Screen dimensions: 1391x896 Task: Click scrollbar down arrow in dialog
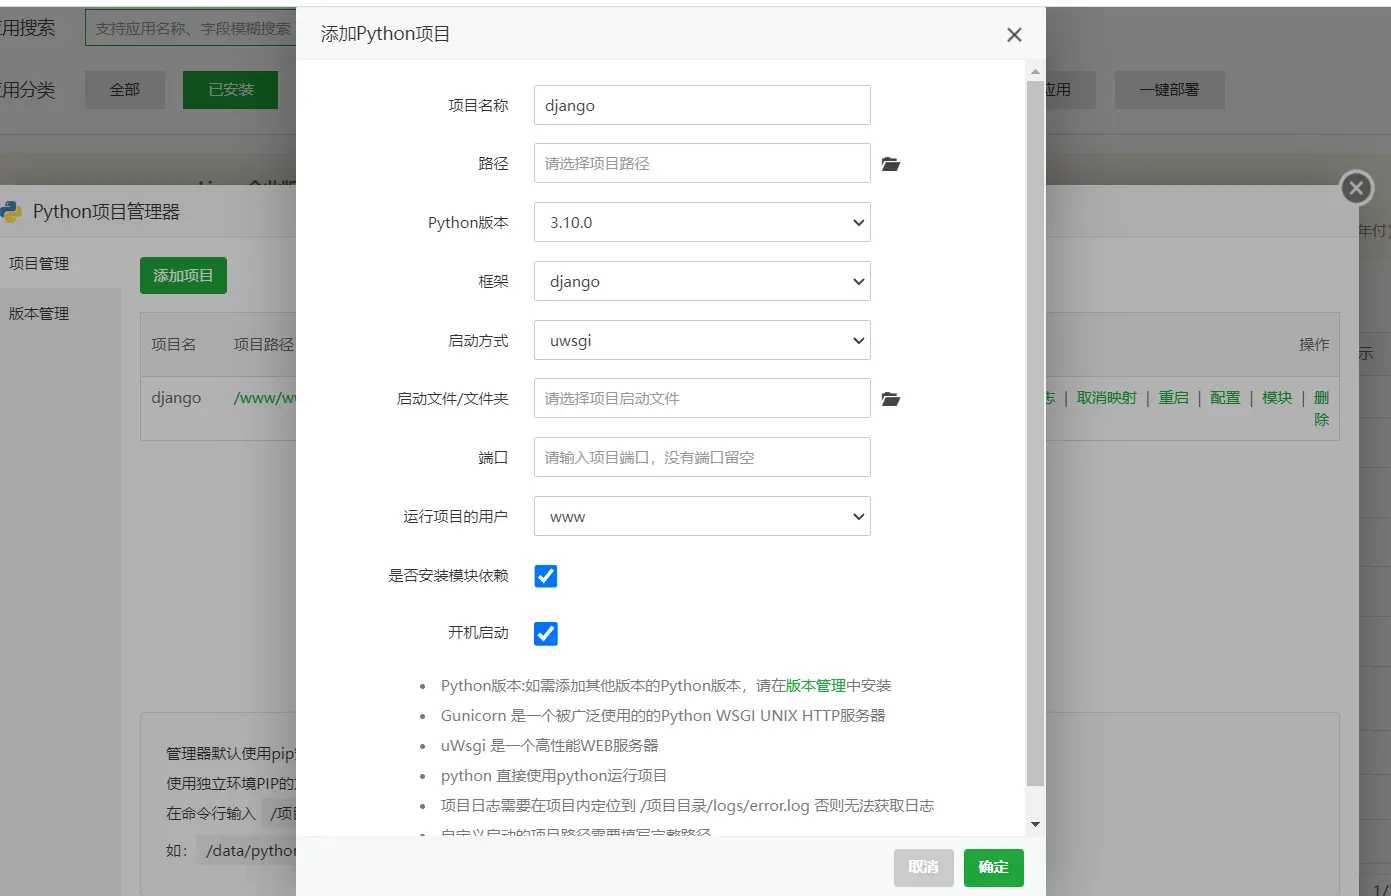pyautogui.click(x=1035, y=824)
